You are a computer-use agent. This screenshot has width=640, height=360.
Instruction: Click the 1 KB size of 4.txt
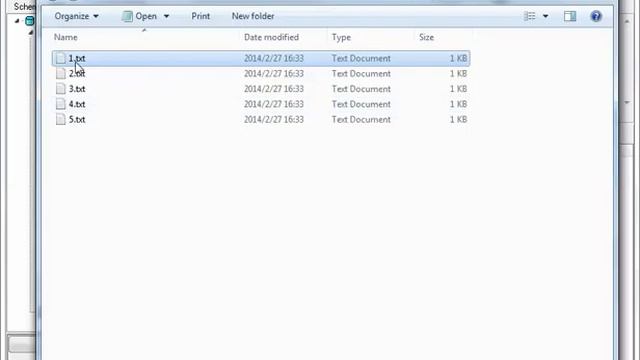tap(458, 104)
